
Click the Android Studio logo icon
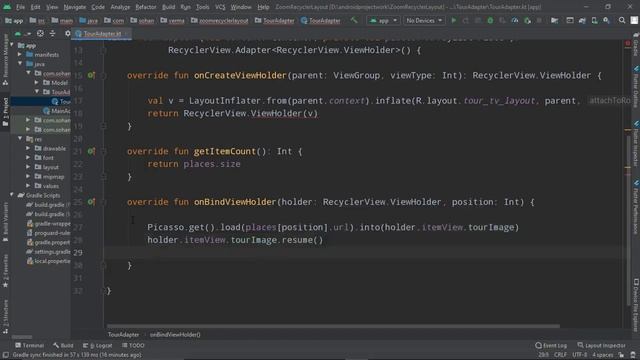7,7
